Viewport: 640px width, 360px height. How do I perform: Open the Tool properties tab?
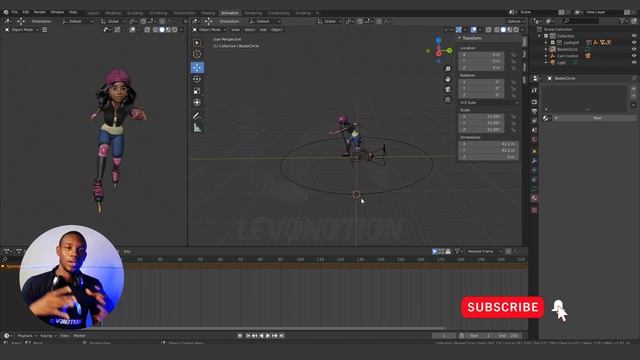(534, 90)
